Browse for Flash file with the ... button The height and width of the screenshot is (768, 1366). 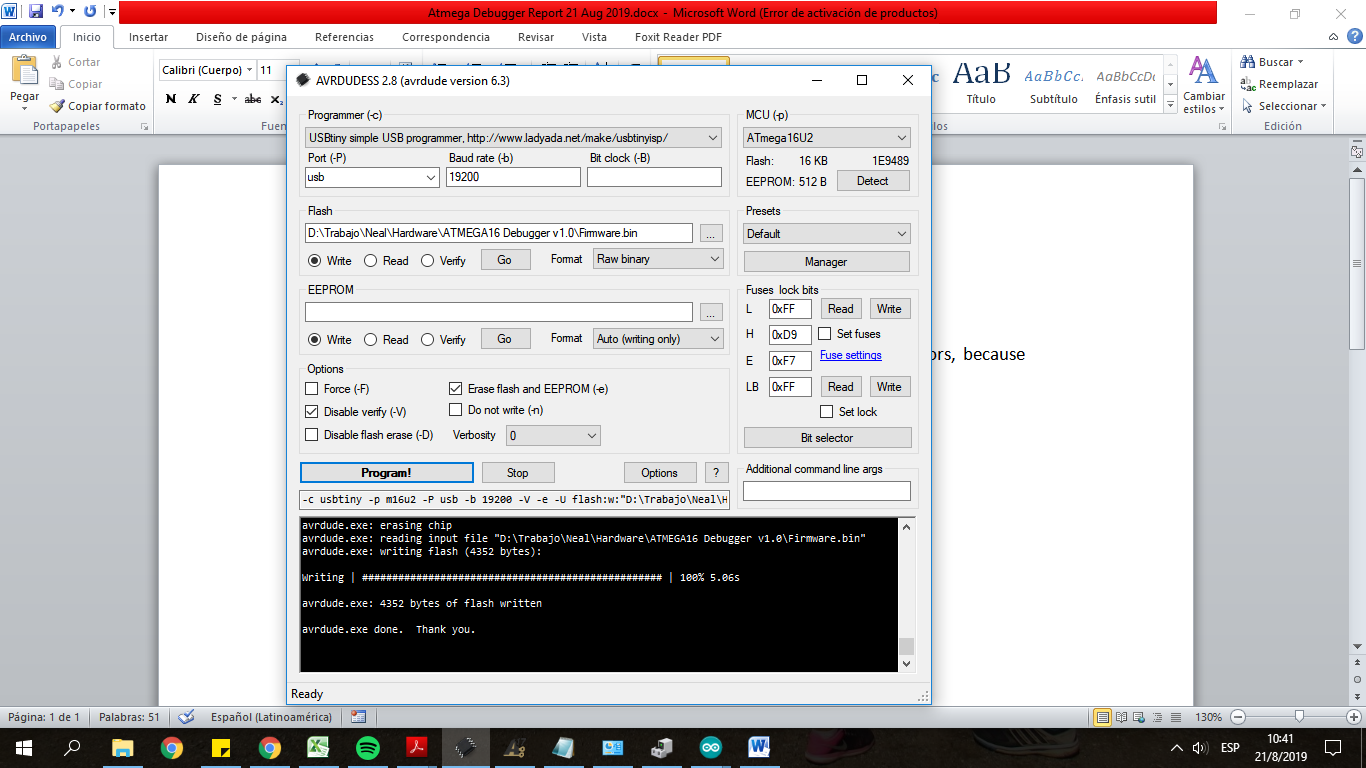[710, 234]
